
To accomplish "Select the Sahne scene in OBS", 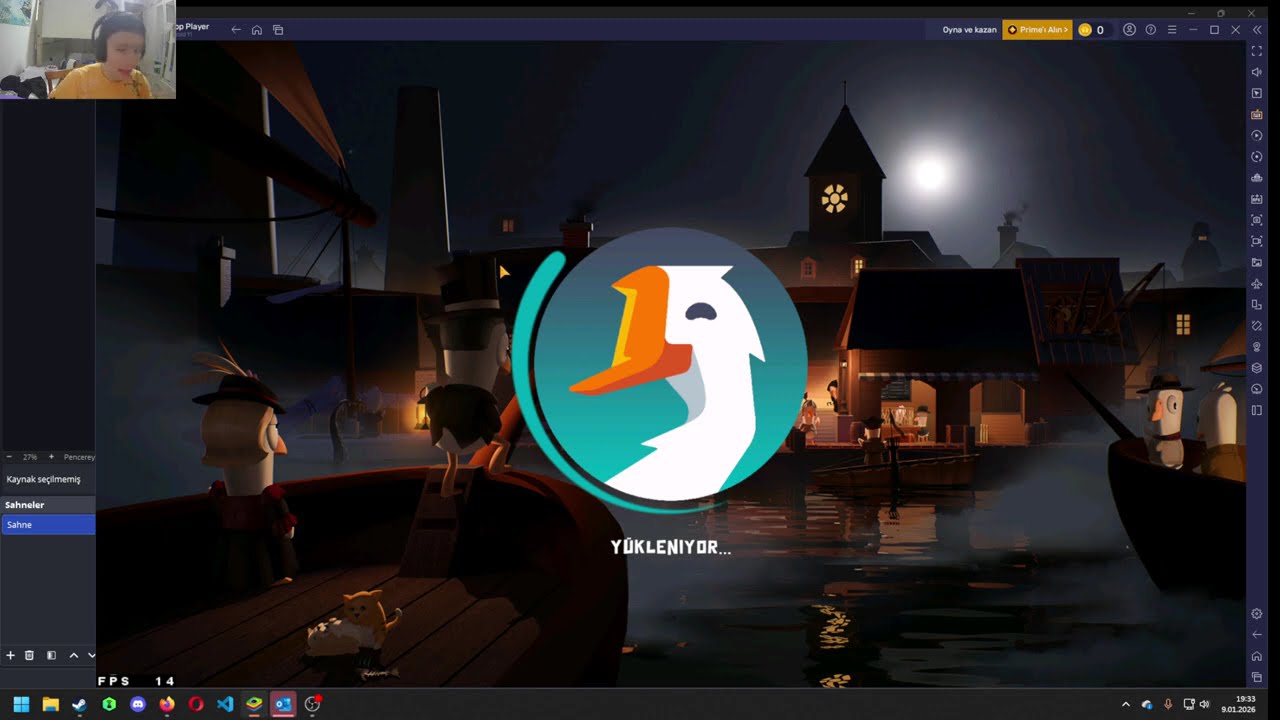I will point(48,524).
